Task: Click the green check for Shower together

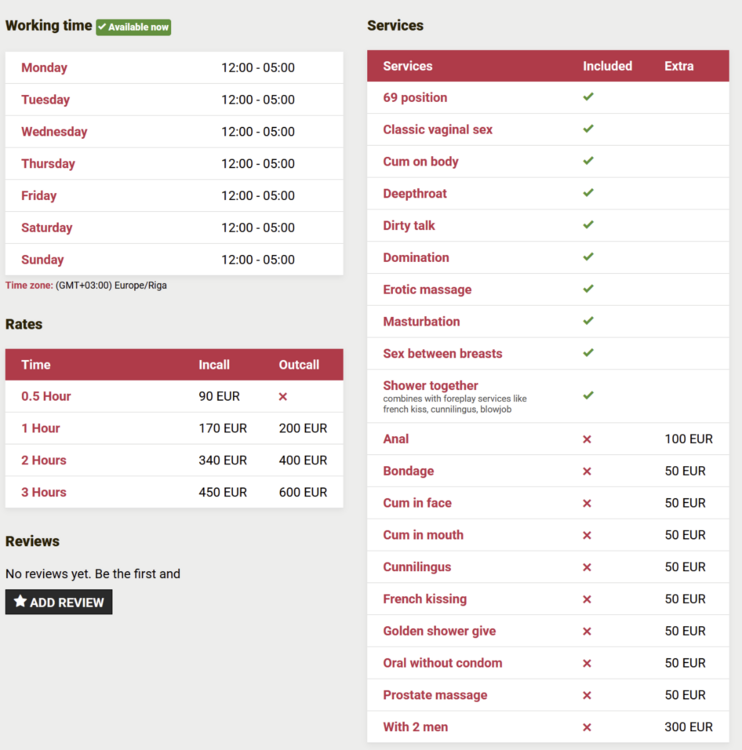Action: coord(588,395)
